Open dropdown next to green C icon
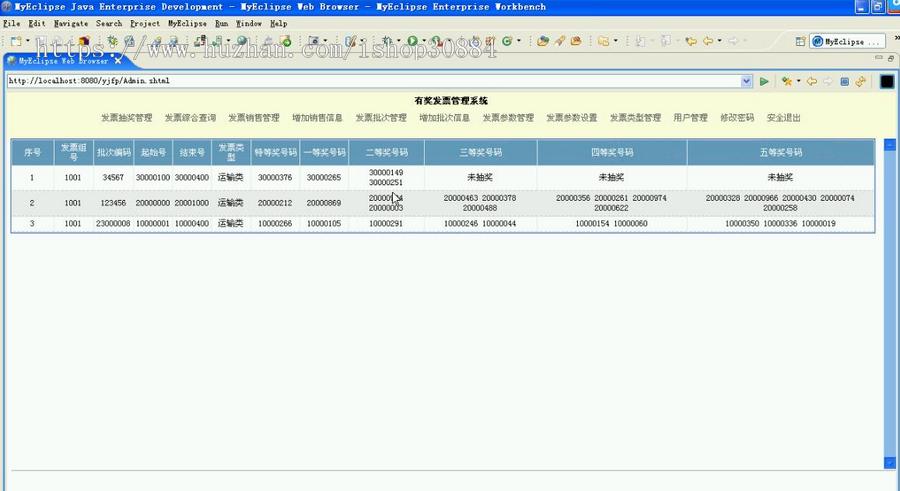 click(519, 41)
